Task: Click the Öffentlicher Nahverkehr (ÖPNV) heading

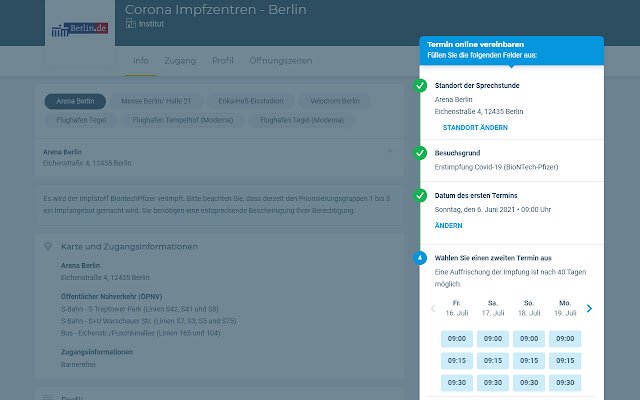Action: tap(111, 297)
